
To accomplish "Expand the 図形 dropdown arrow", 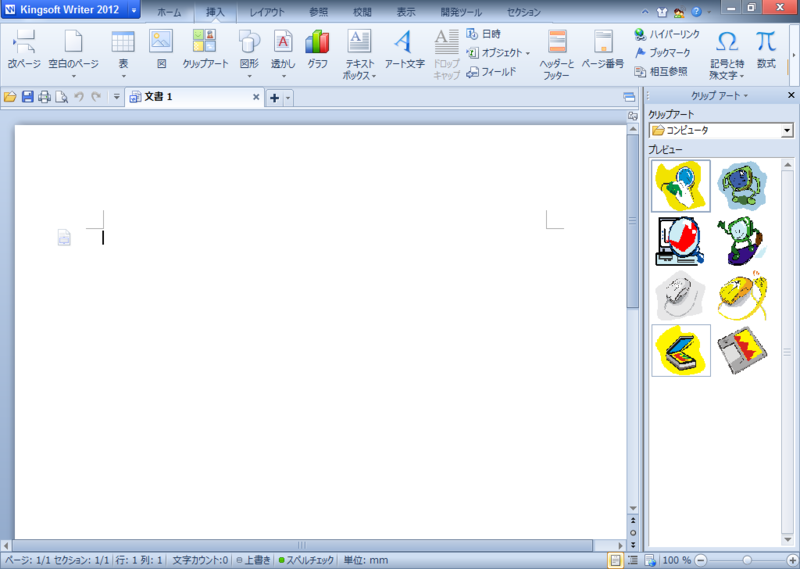I will (x=249, y=77).
